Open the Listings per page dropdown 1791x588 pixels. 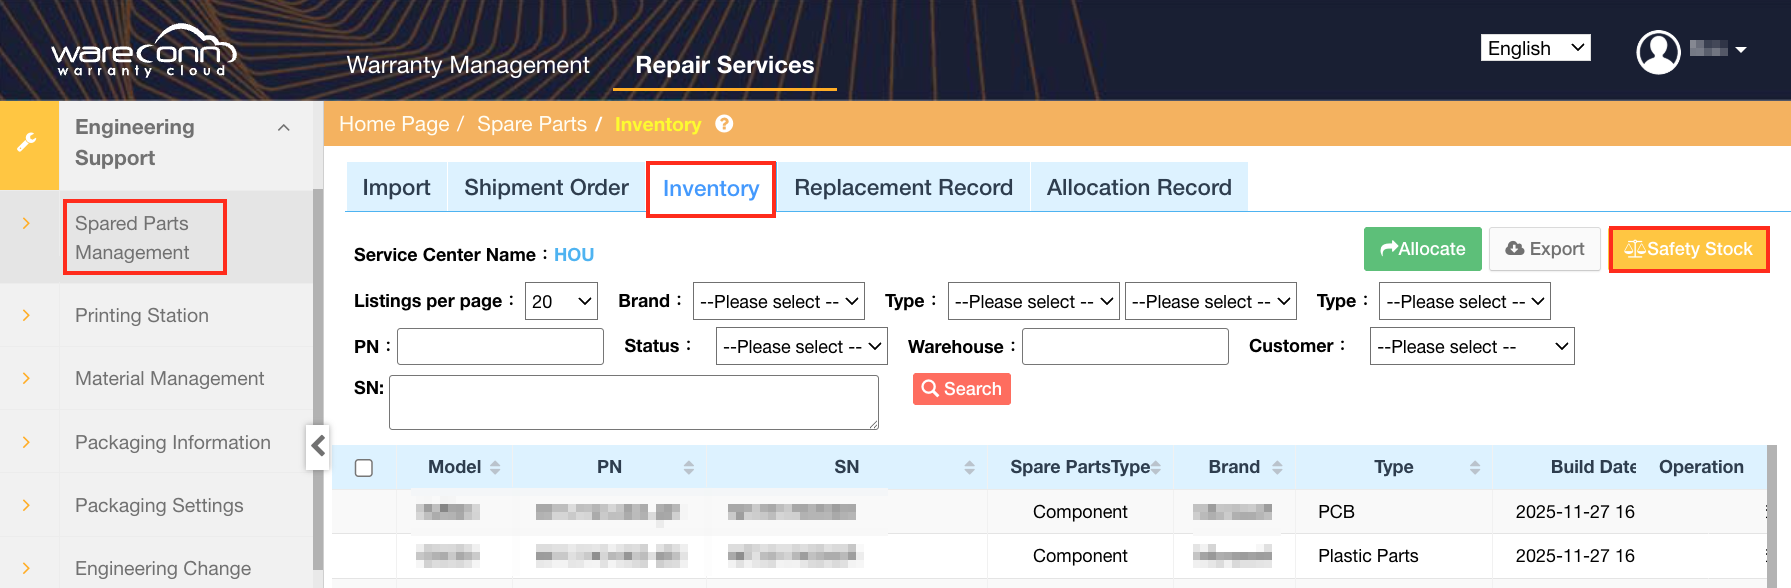click(561, 301)
